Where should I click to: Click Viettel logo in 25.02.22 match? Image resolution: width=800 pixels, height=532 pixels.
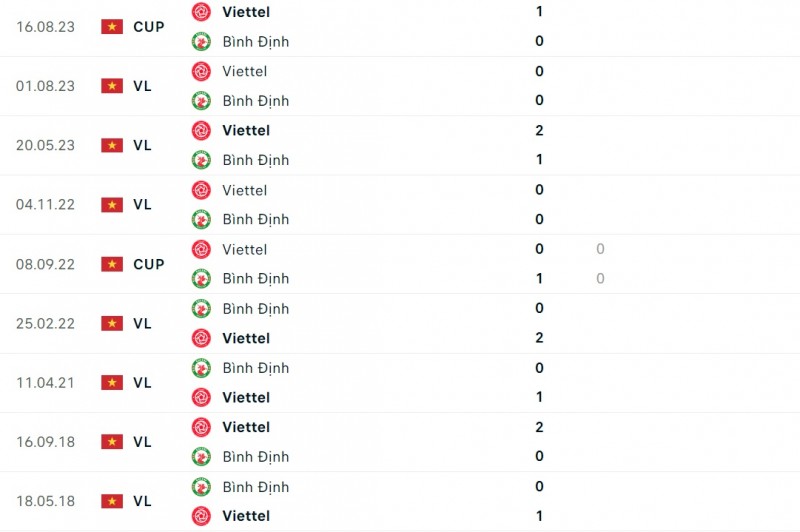pyautogui.click(x=201, y=338)
